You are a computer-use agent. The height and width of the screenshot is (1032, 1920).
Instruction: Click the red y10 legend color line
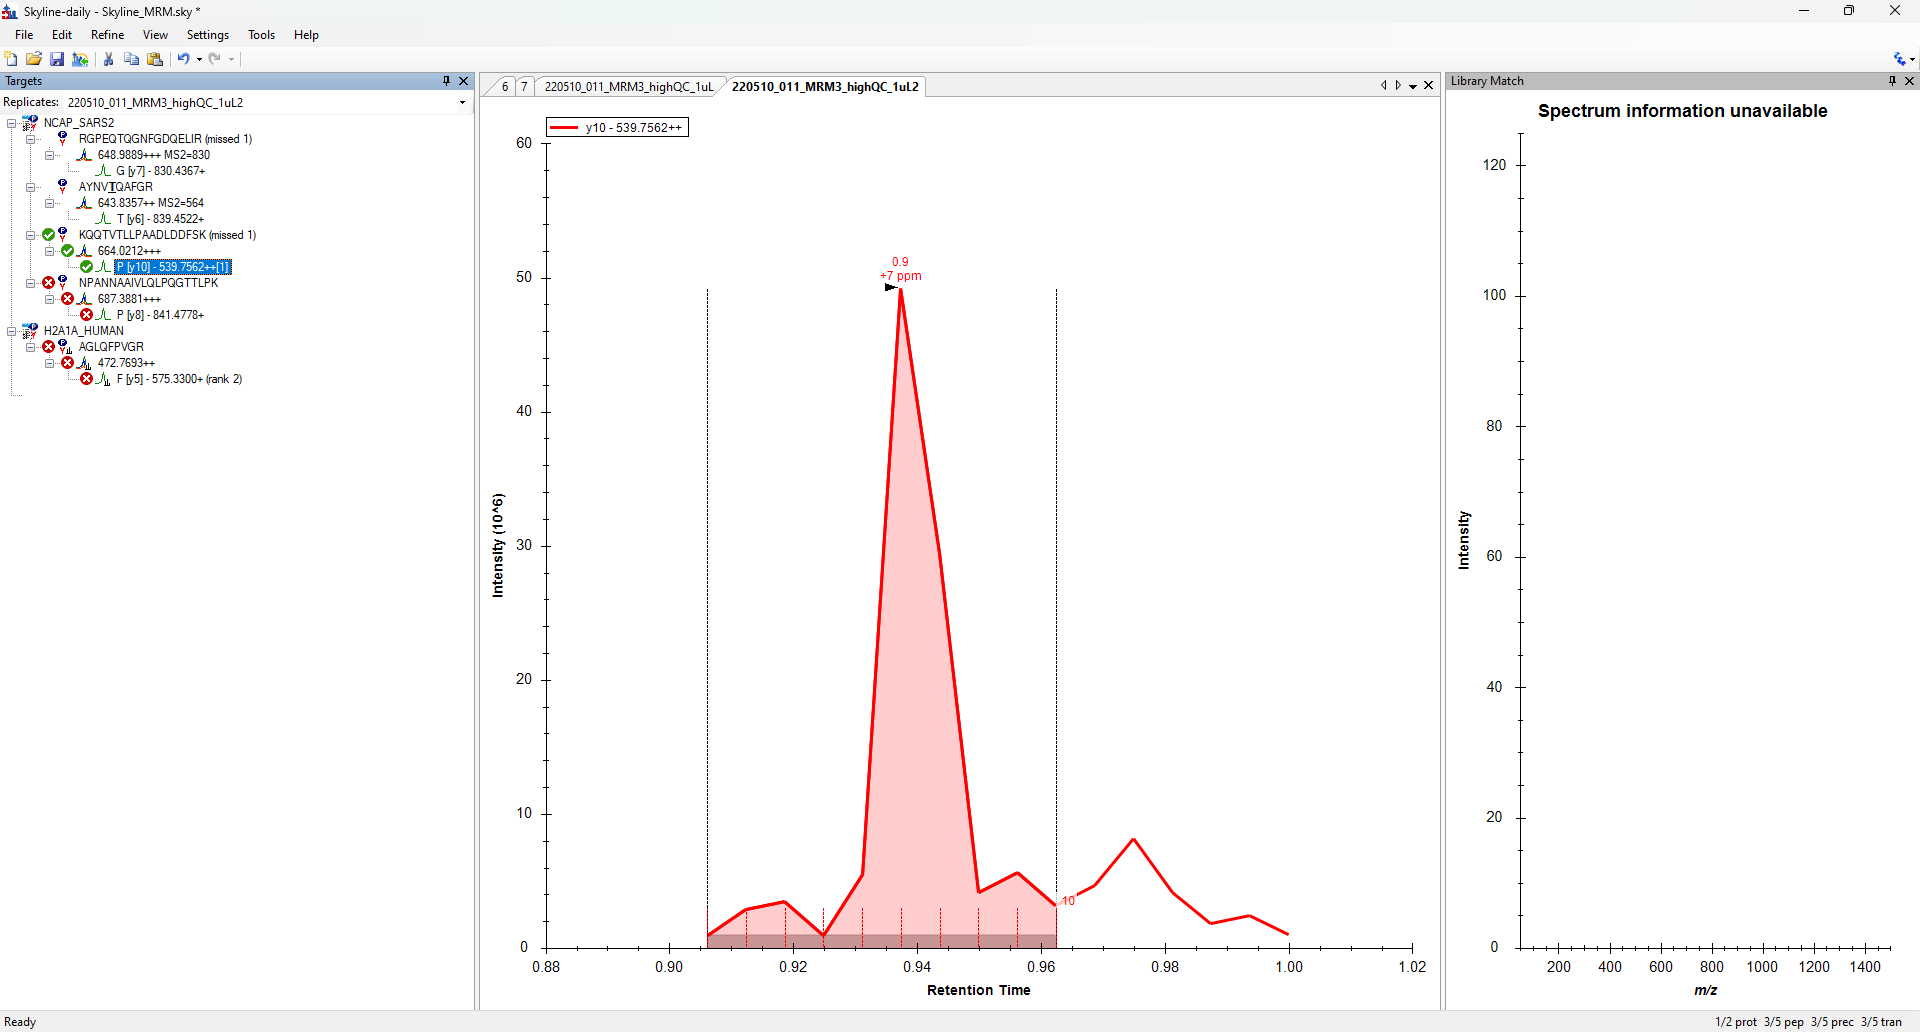564,128
